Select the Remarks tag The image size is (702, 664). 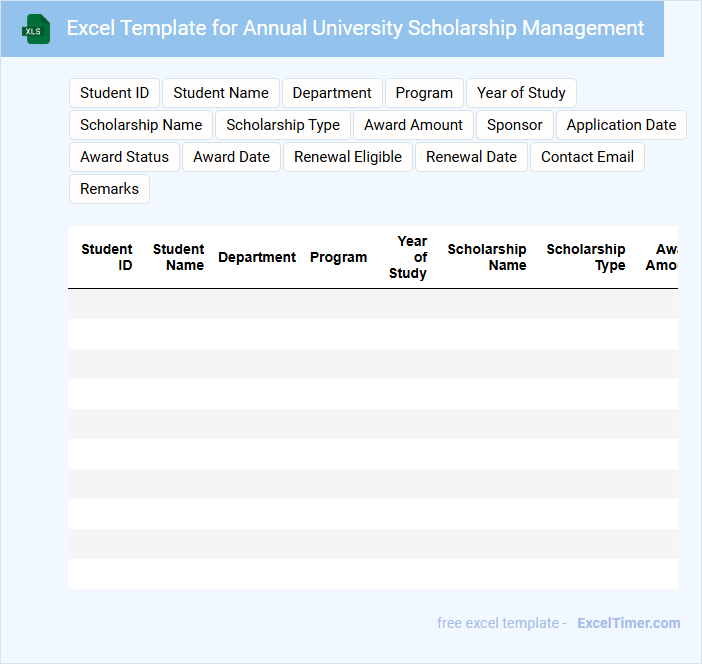point(109,189)
